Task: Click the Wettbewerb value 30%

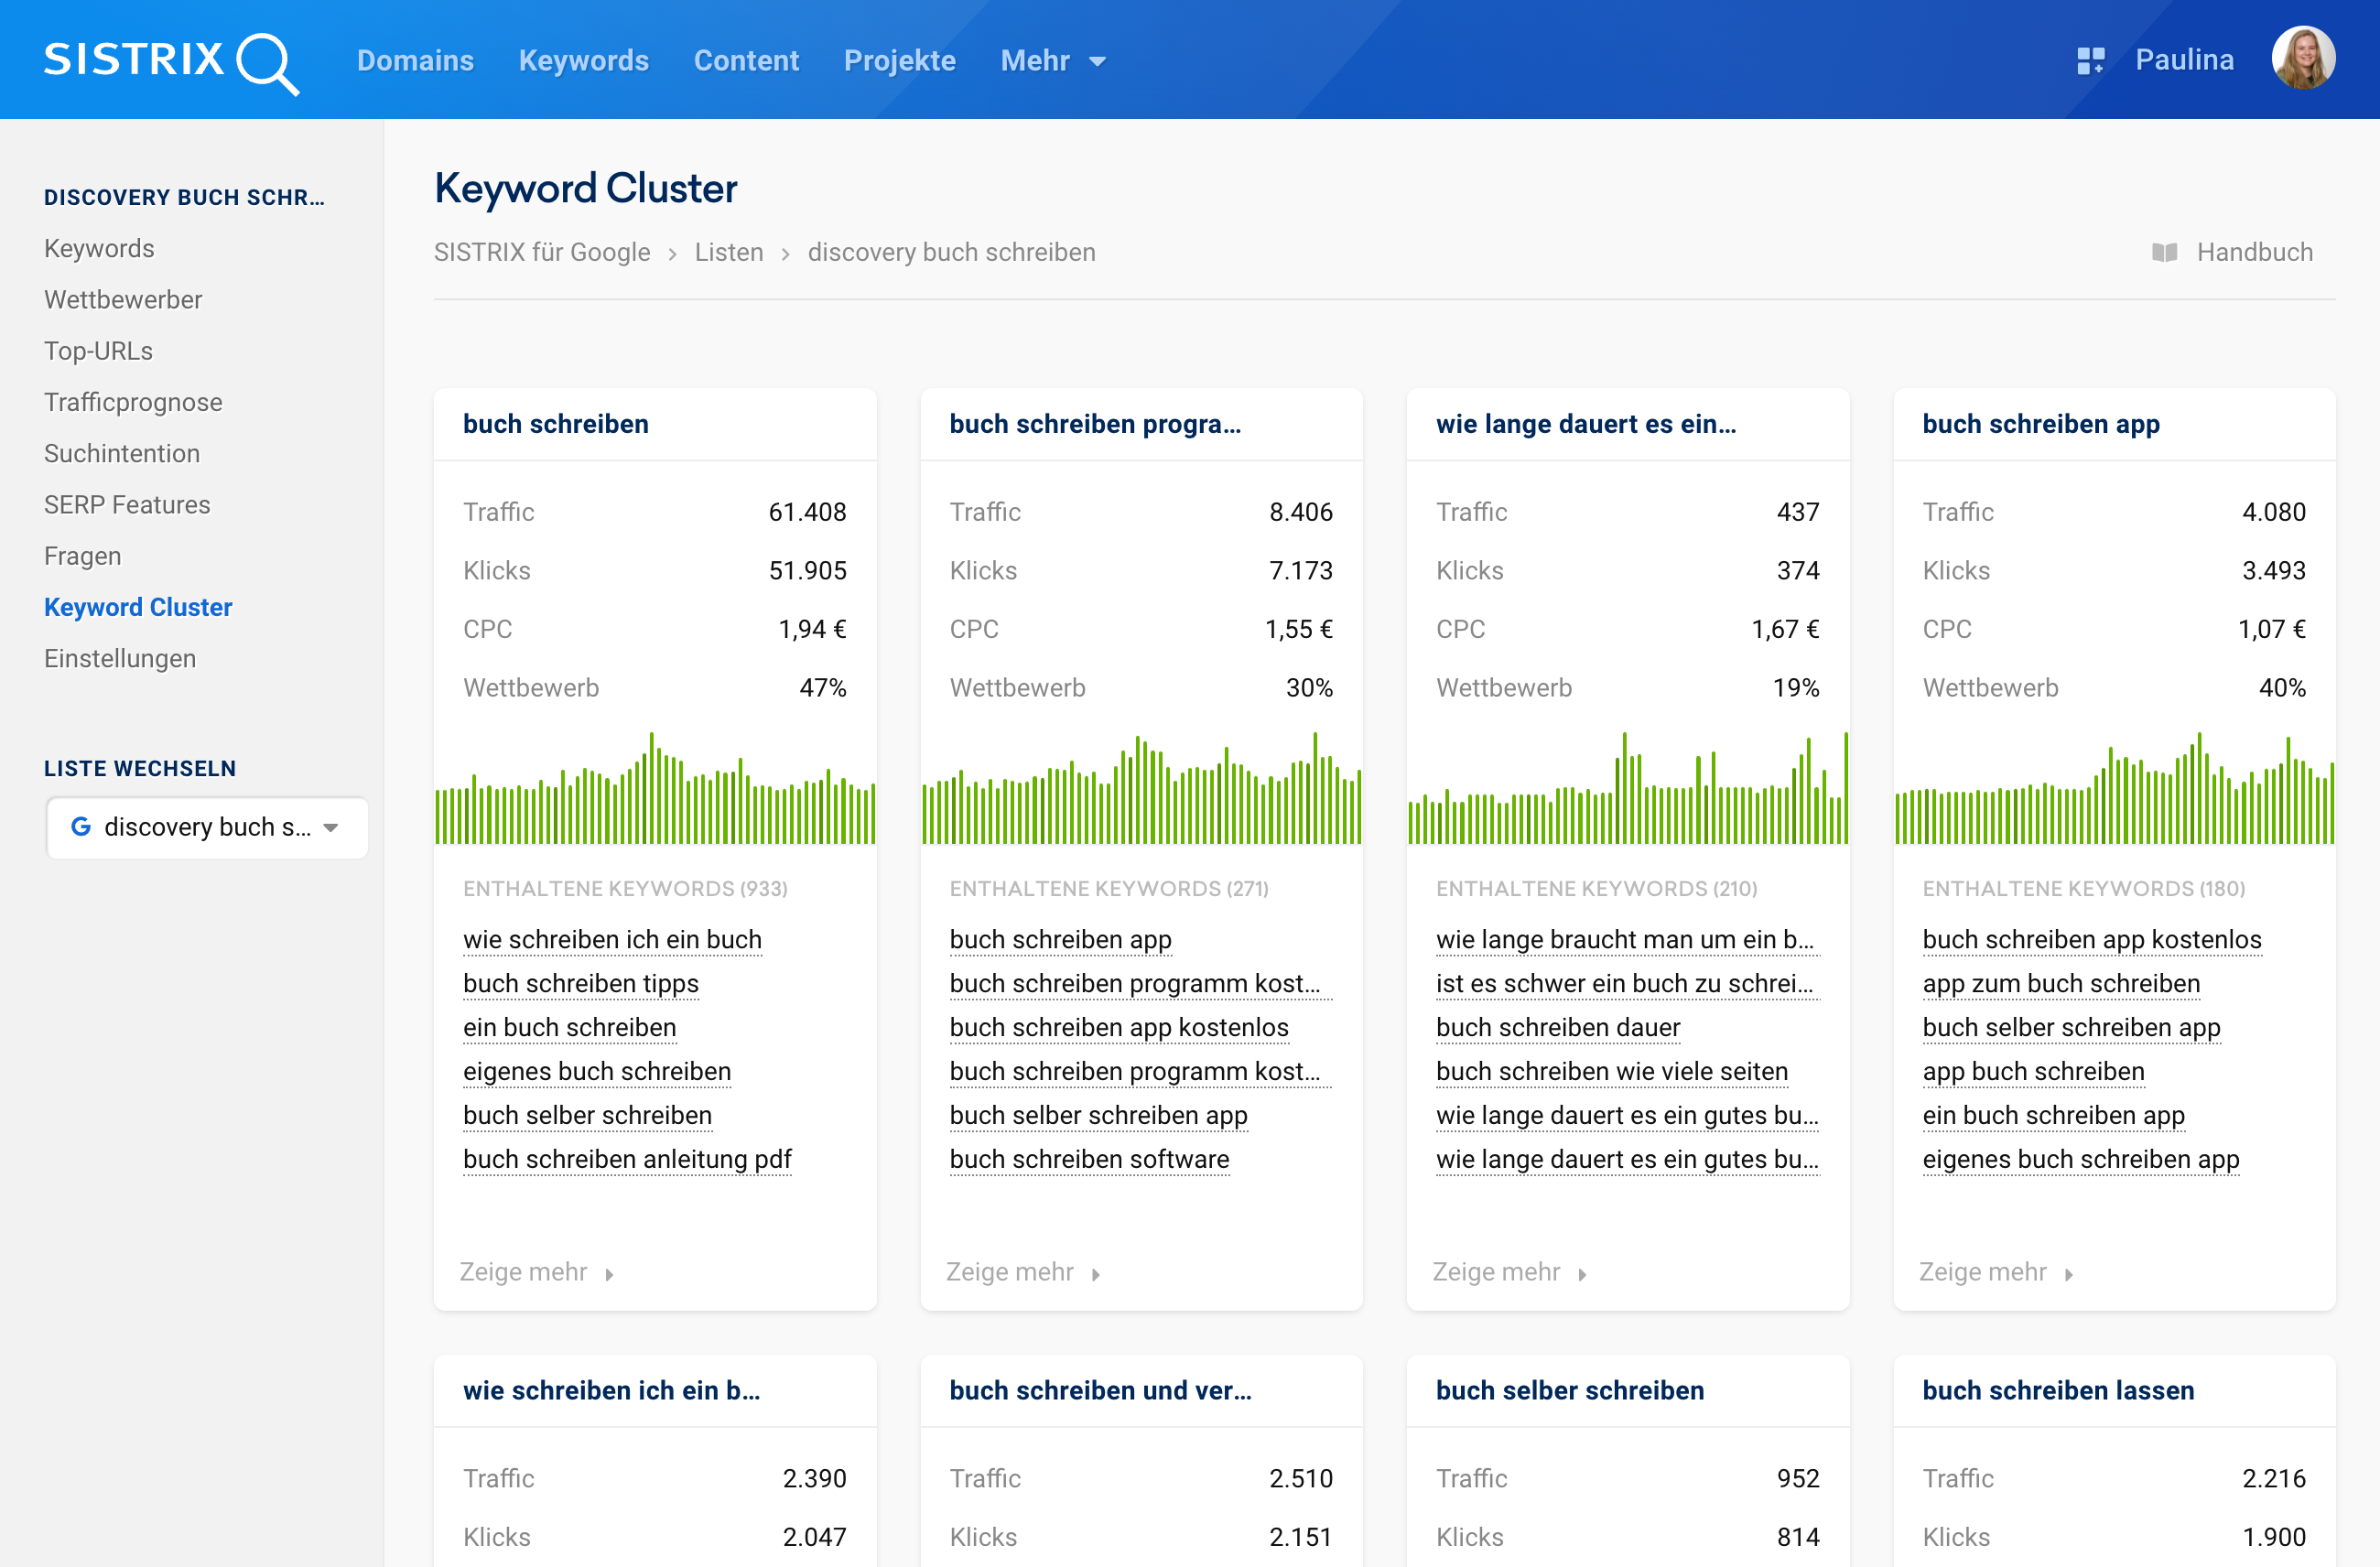Action: coord(1309,688)
